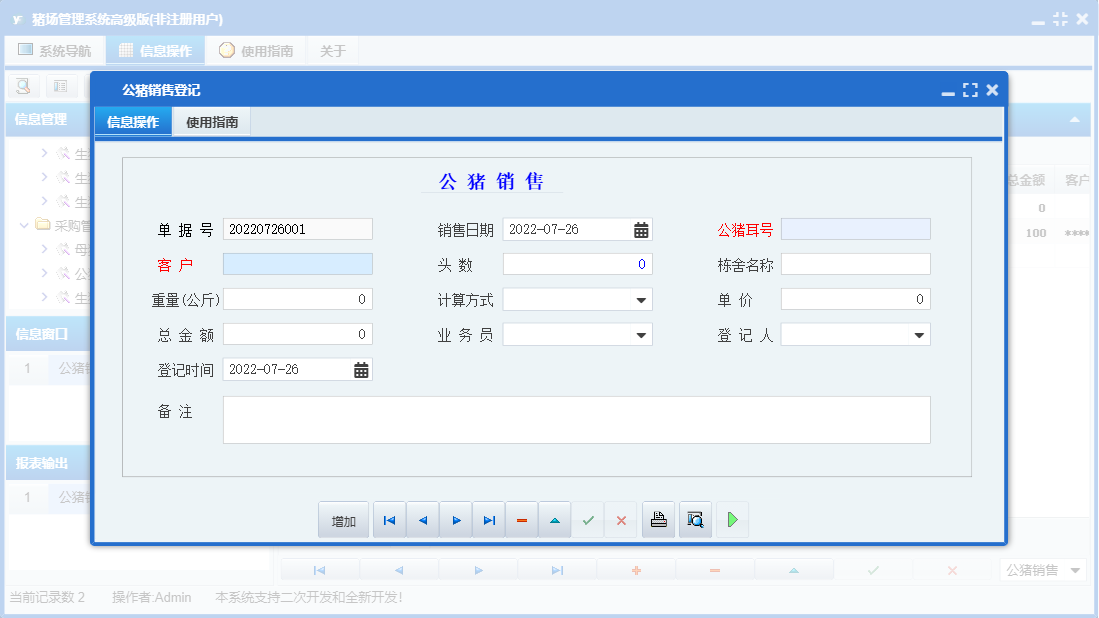1099x618 pixels.
Task: Click the print icon in the dialog
Action: [x=658, y=519]
